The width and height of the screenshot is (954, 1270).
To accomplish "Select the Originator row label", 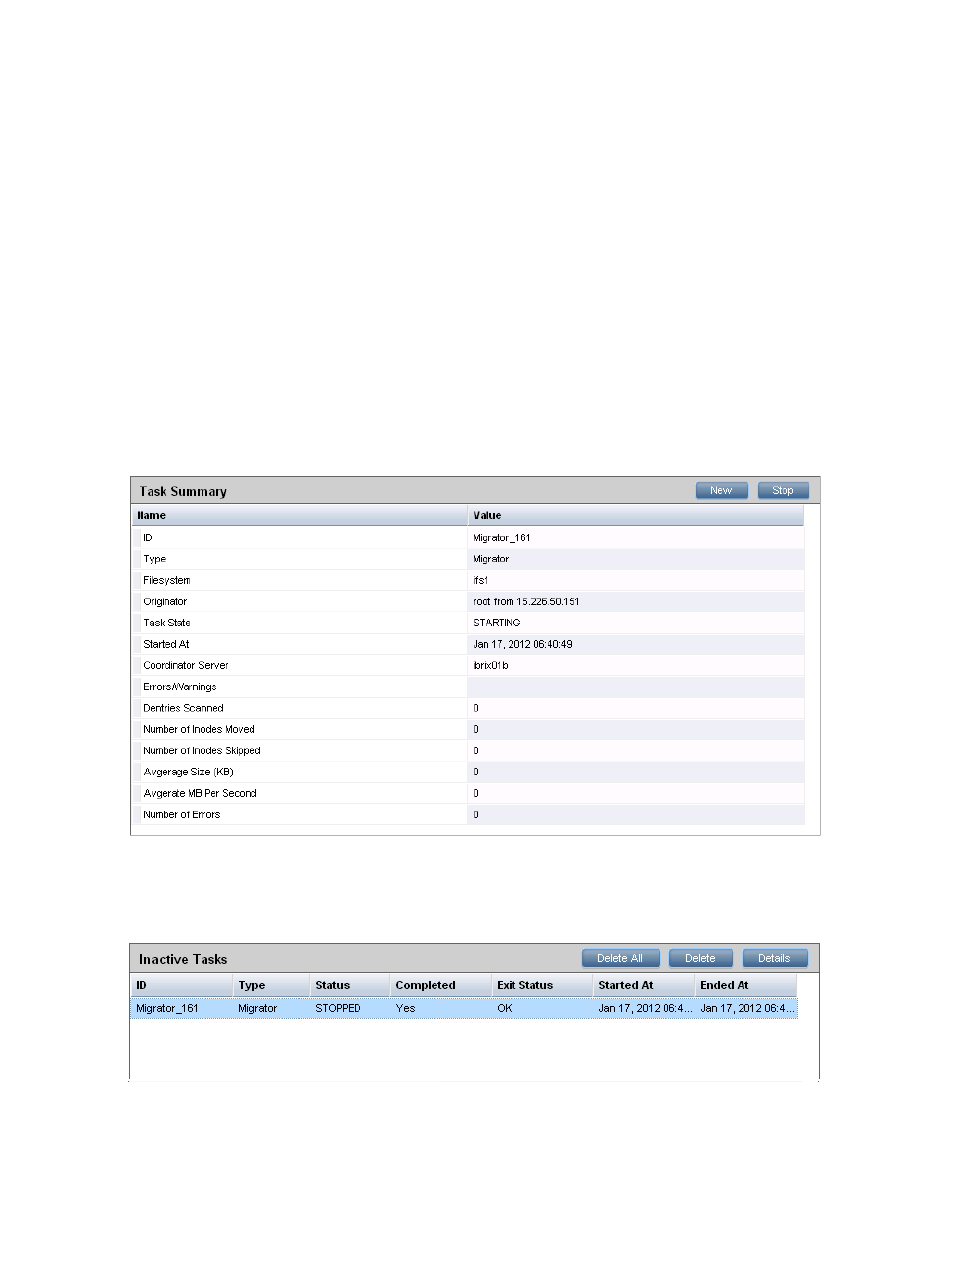I will pyautogui.click(x=165, y=602).
